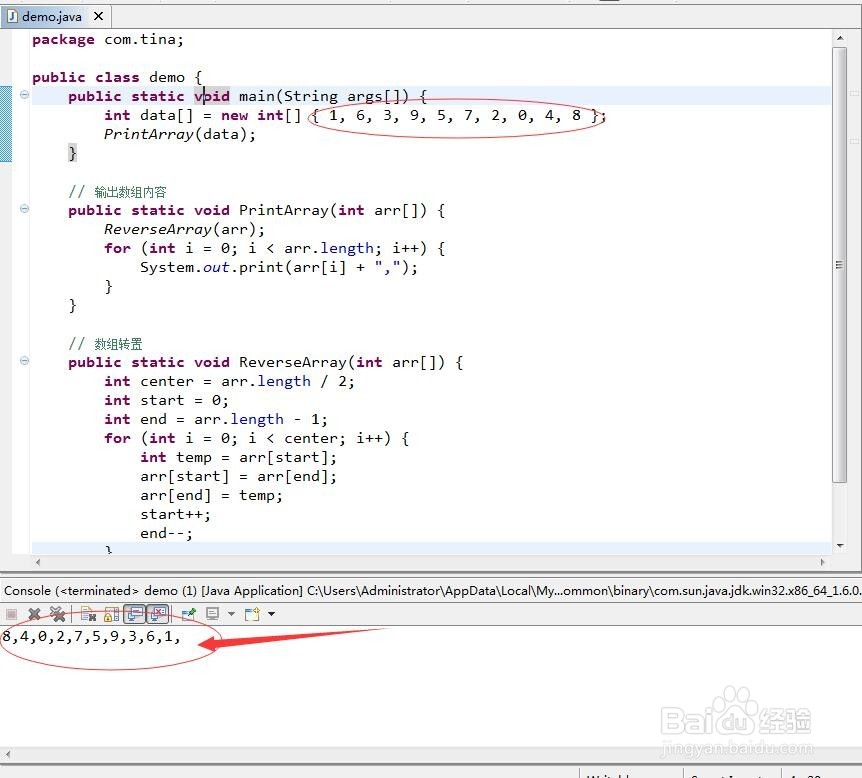This screenshot has height=778, width=862.
Task: Click the 'for (int i = 0; i < center; i++)' line
Action: [x=257, y=439]
